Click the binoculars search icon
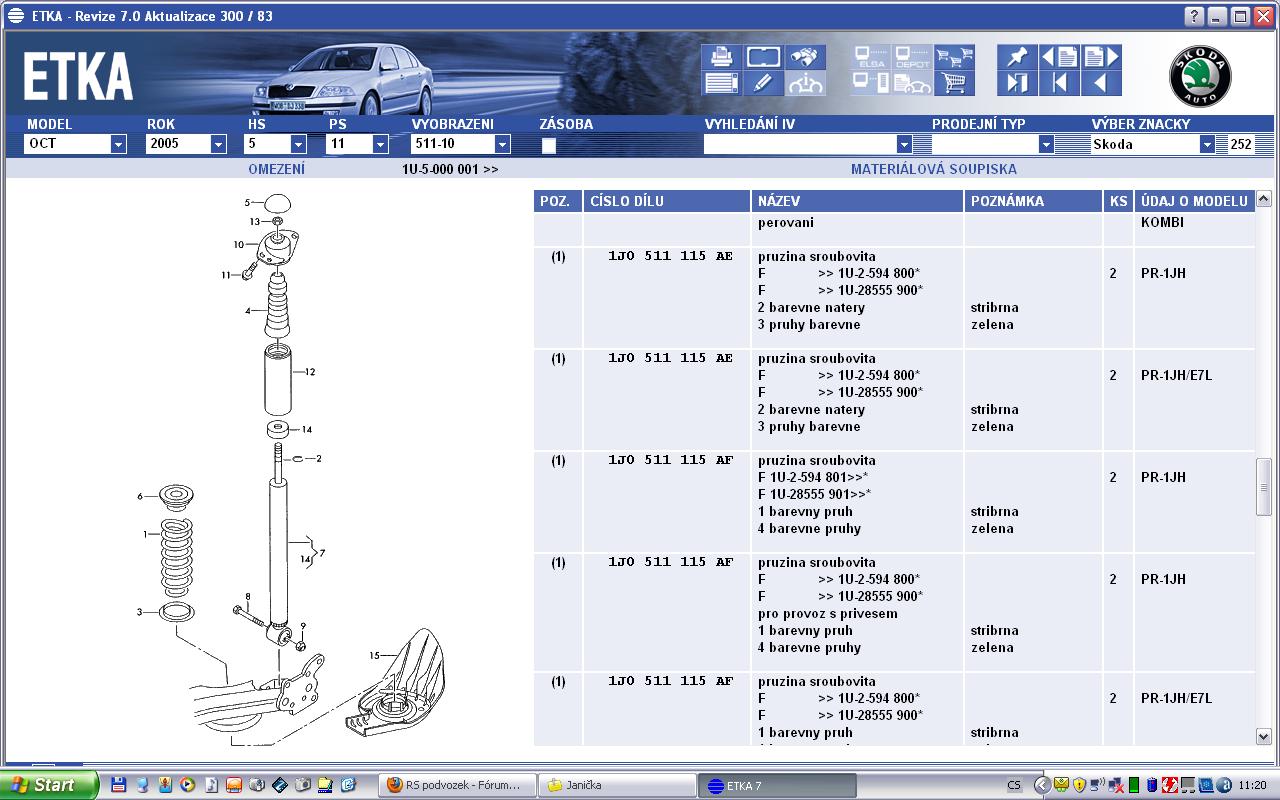 coord(805,57)
